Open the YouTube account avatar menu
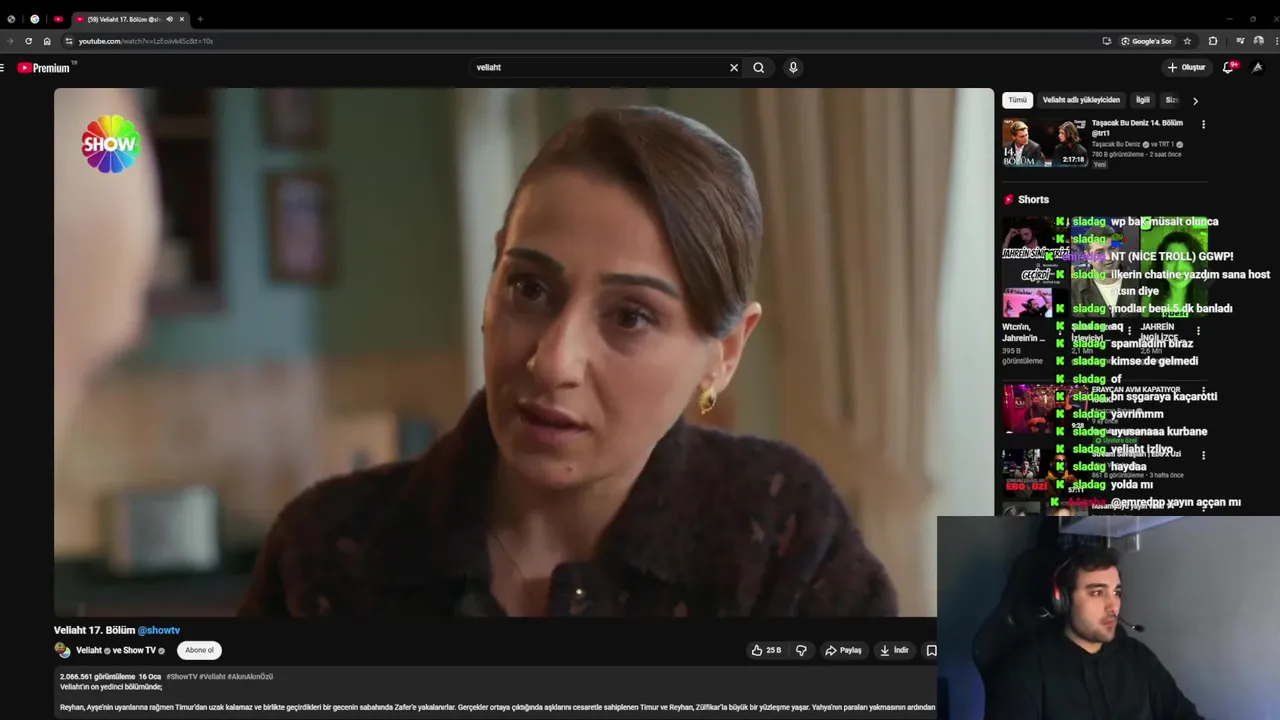The width and height of the screenshot is (1280, 720). [x=1258, y=68]
